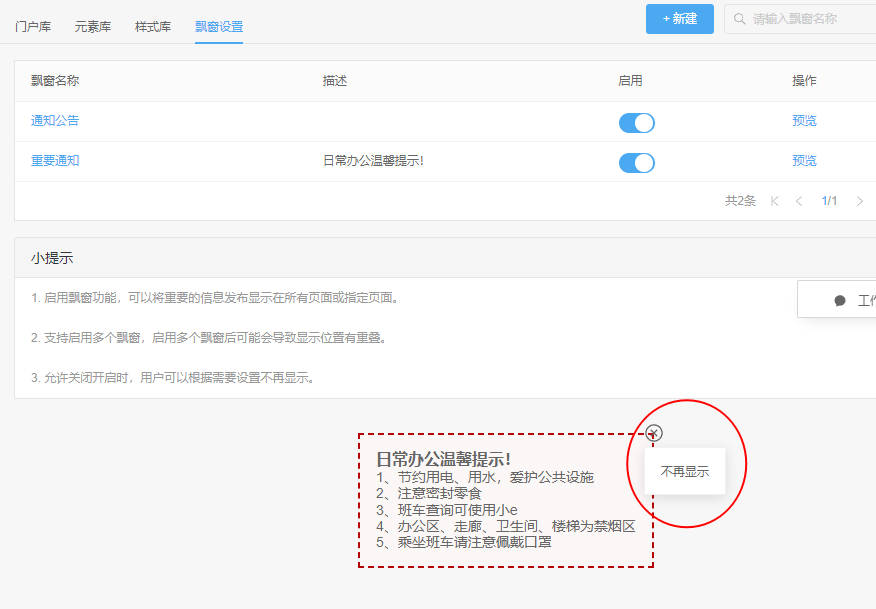Disable the 重要通知 toggle switch

point(636,163)
